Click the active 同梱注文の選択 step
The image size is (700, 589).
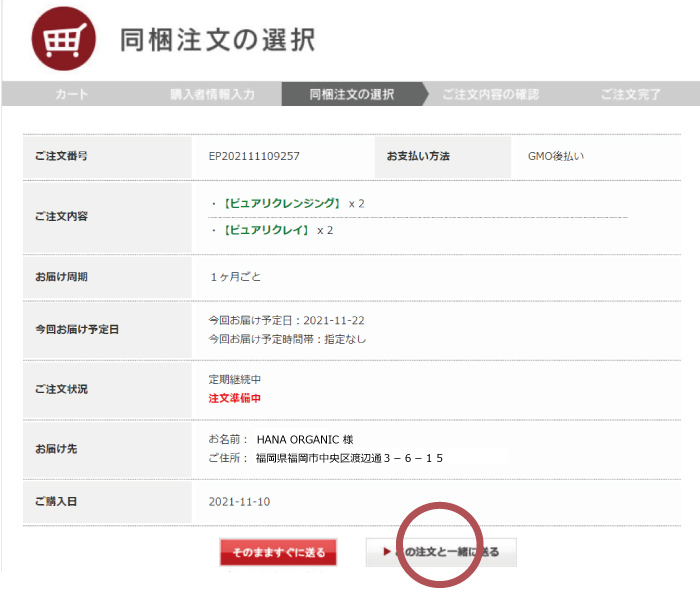pos(352,94)
